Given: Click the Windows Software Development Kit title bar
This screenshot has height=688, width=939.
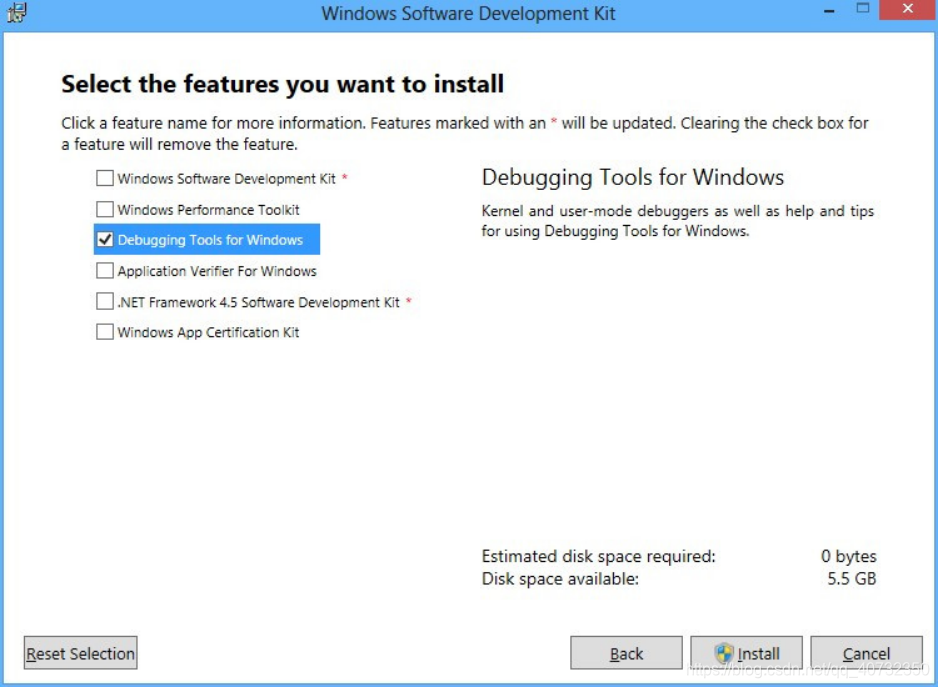Looking at the screenshot, I should click(467, 13).
